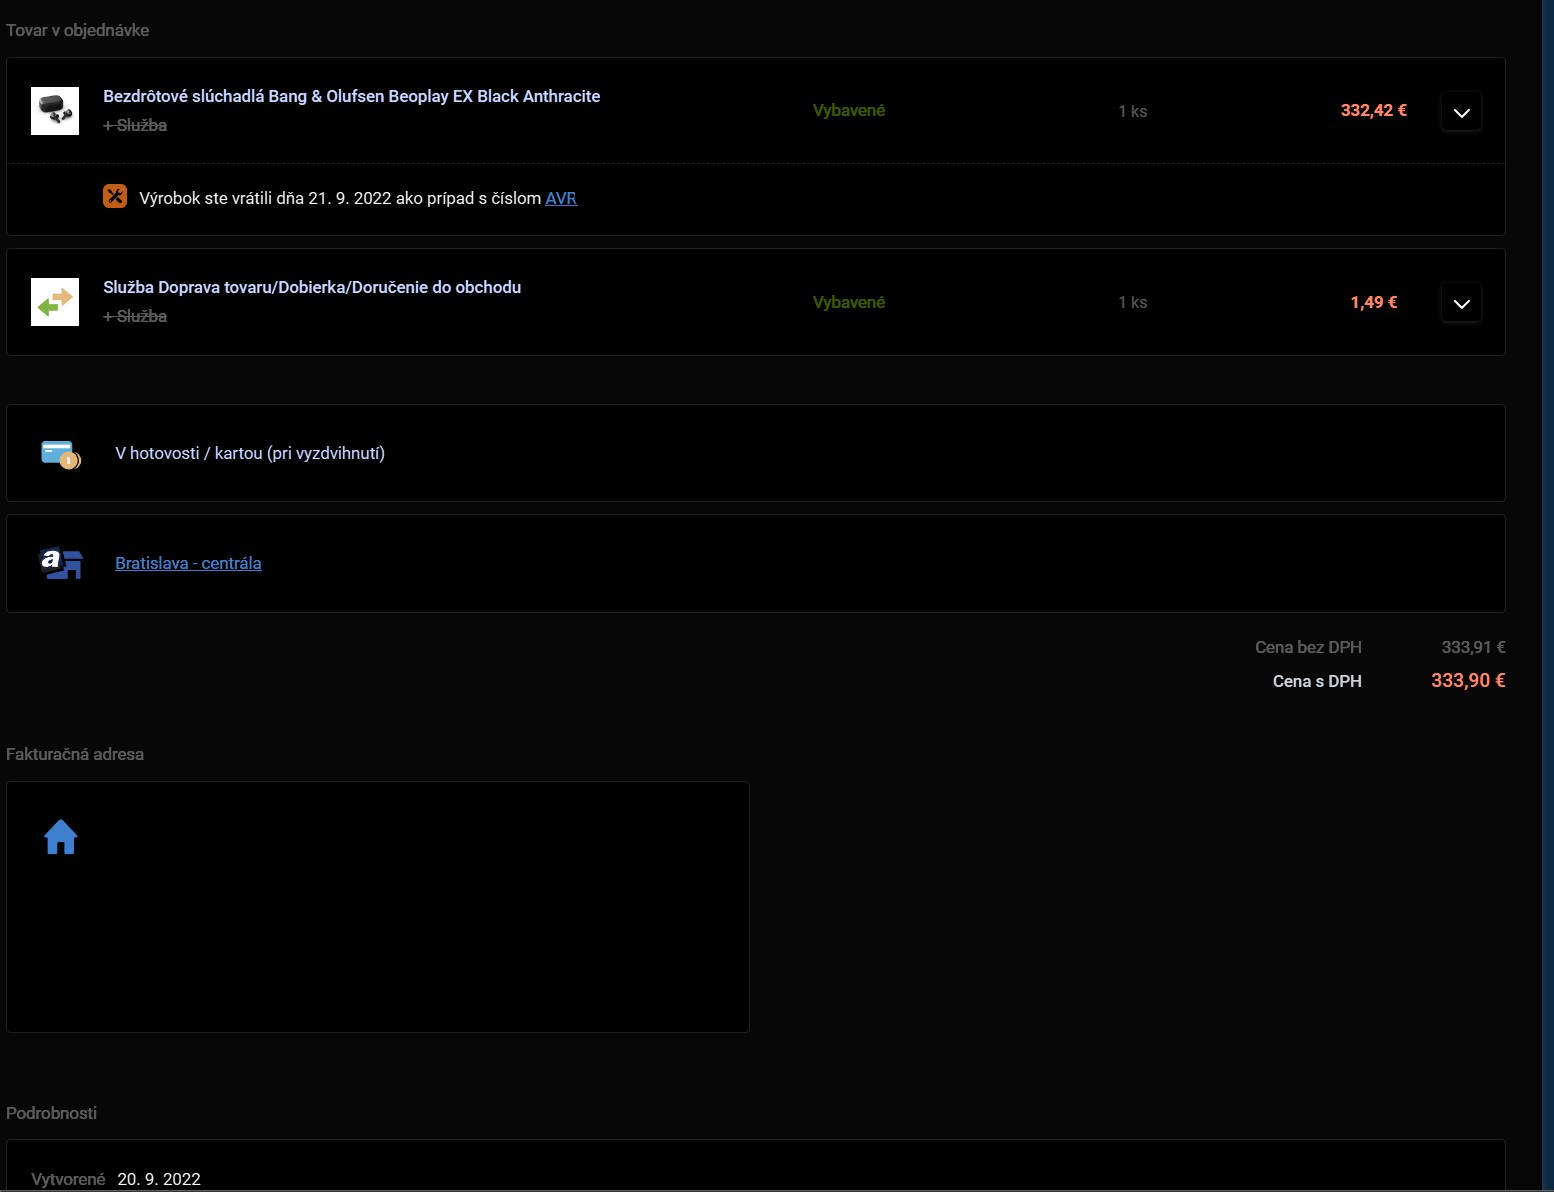Click the V hotovosti / kartou payment text
Image resolution: width=1554 pixels, height=1192 pixels.
click(x=250, y=453)
